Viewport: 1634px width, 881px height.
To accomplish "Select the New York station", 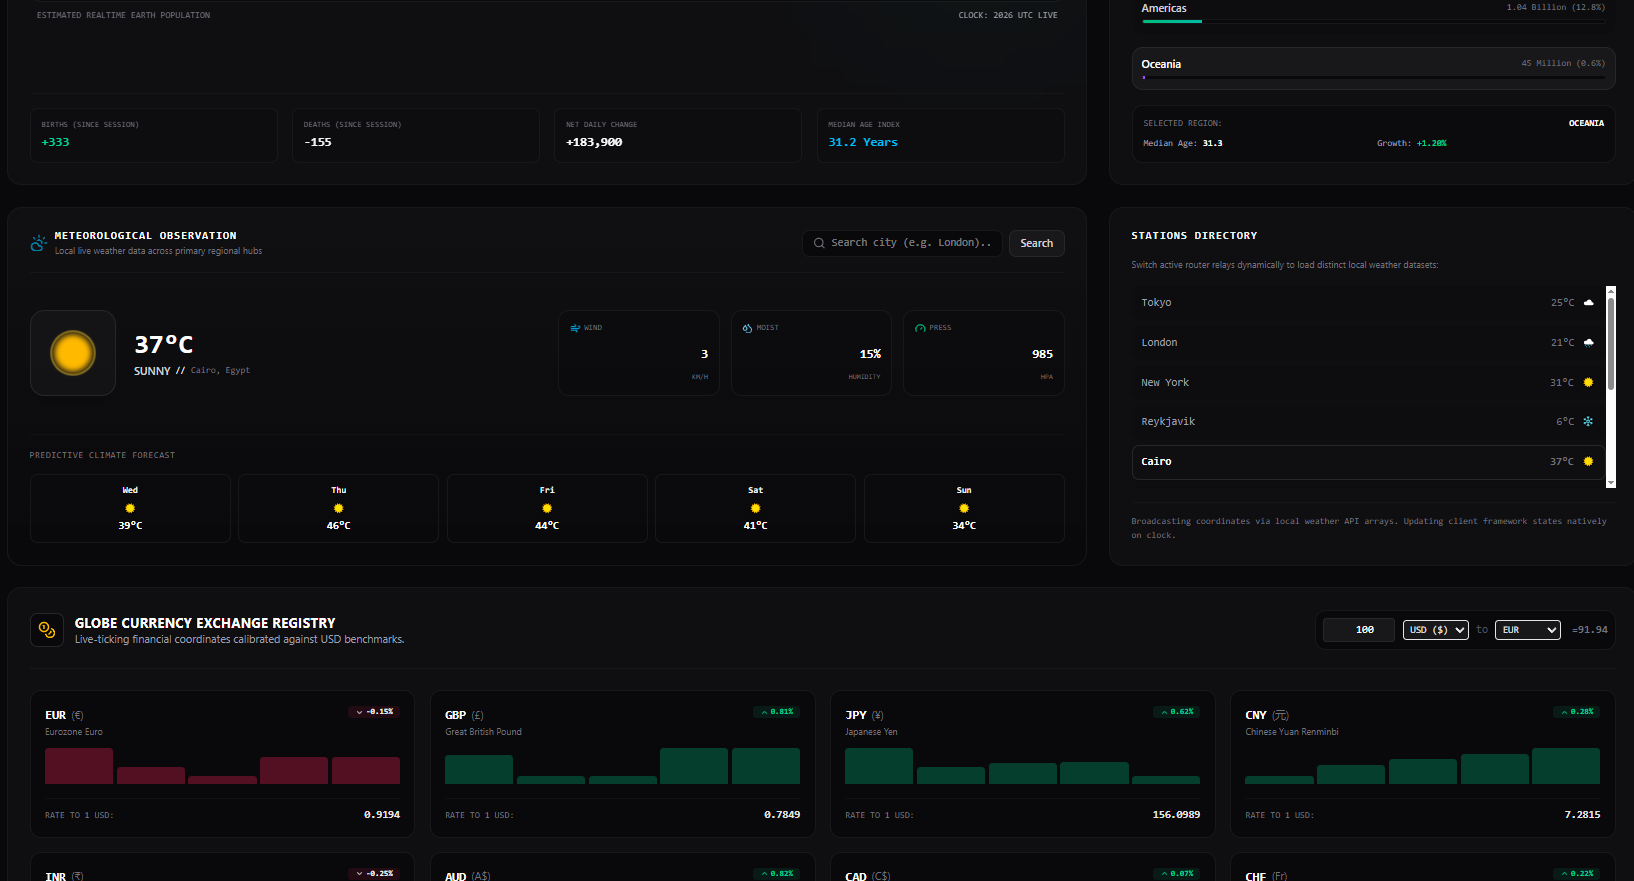I will (x=1368, y=383).
